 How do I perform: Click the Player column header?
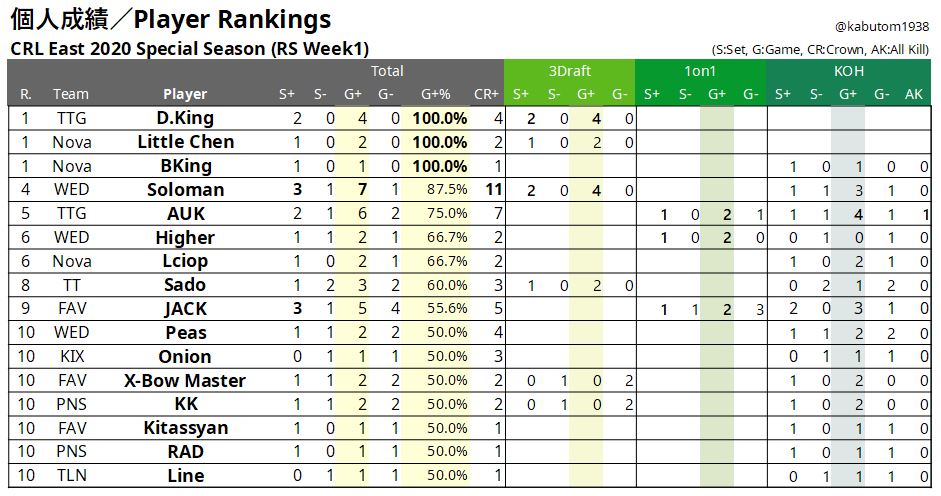click(185, 94)
